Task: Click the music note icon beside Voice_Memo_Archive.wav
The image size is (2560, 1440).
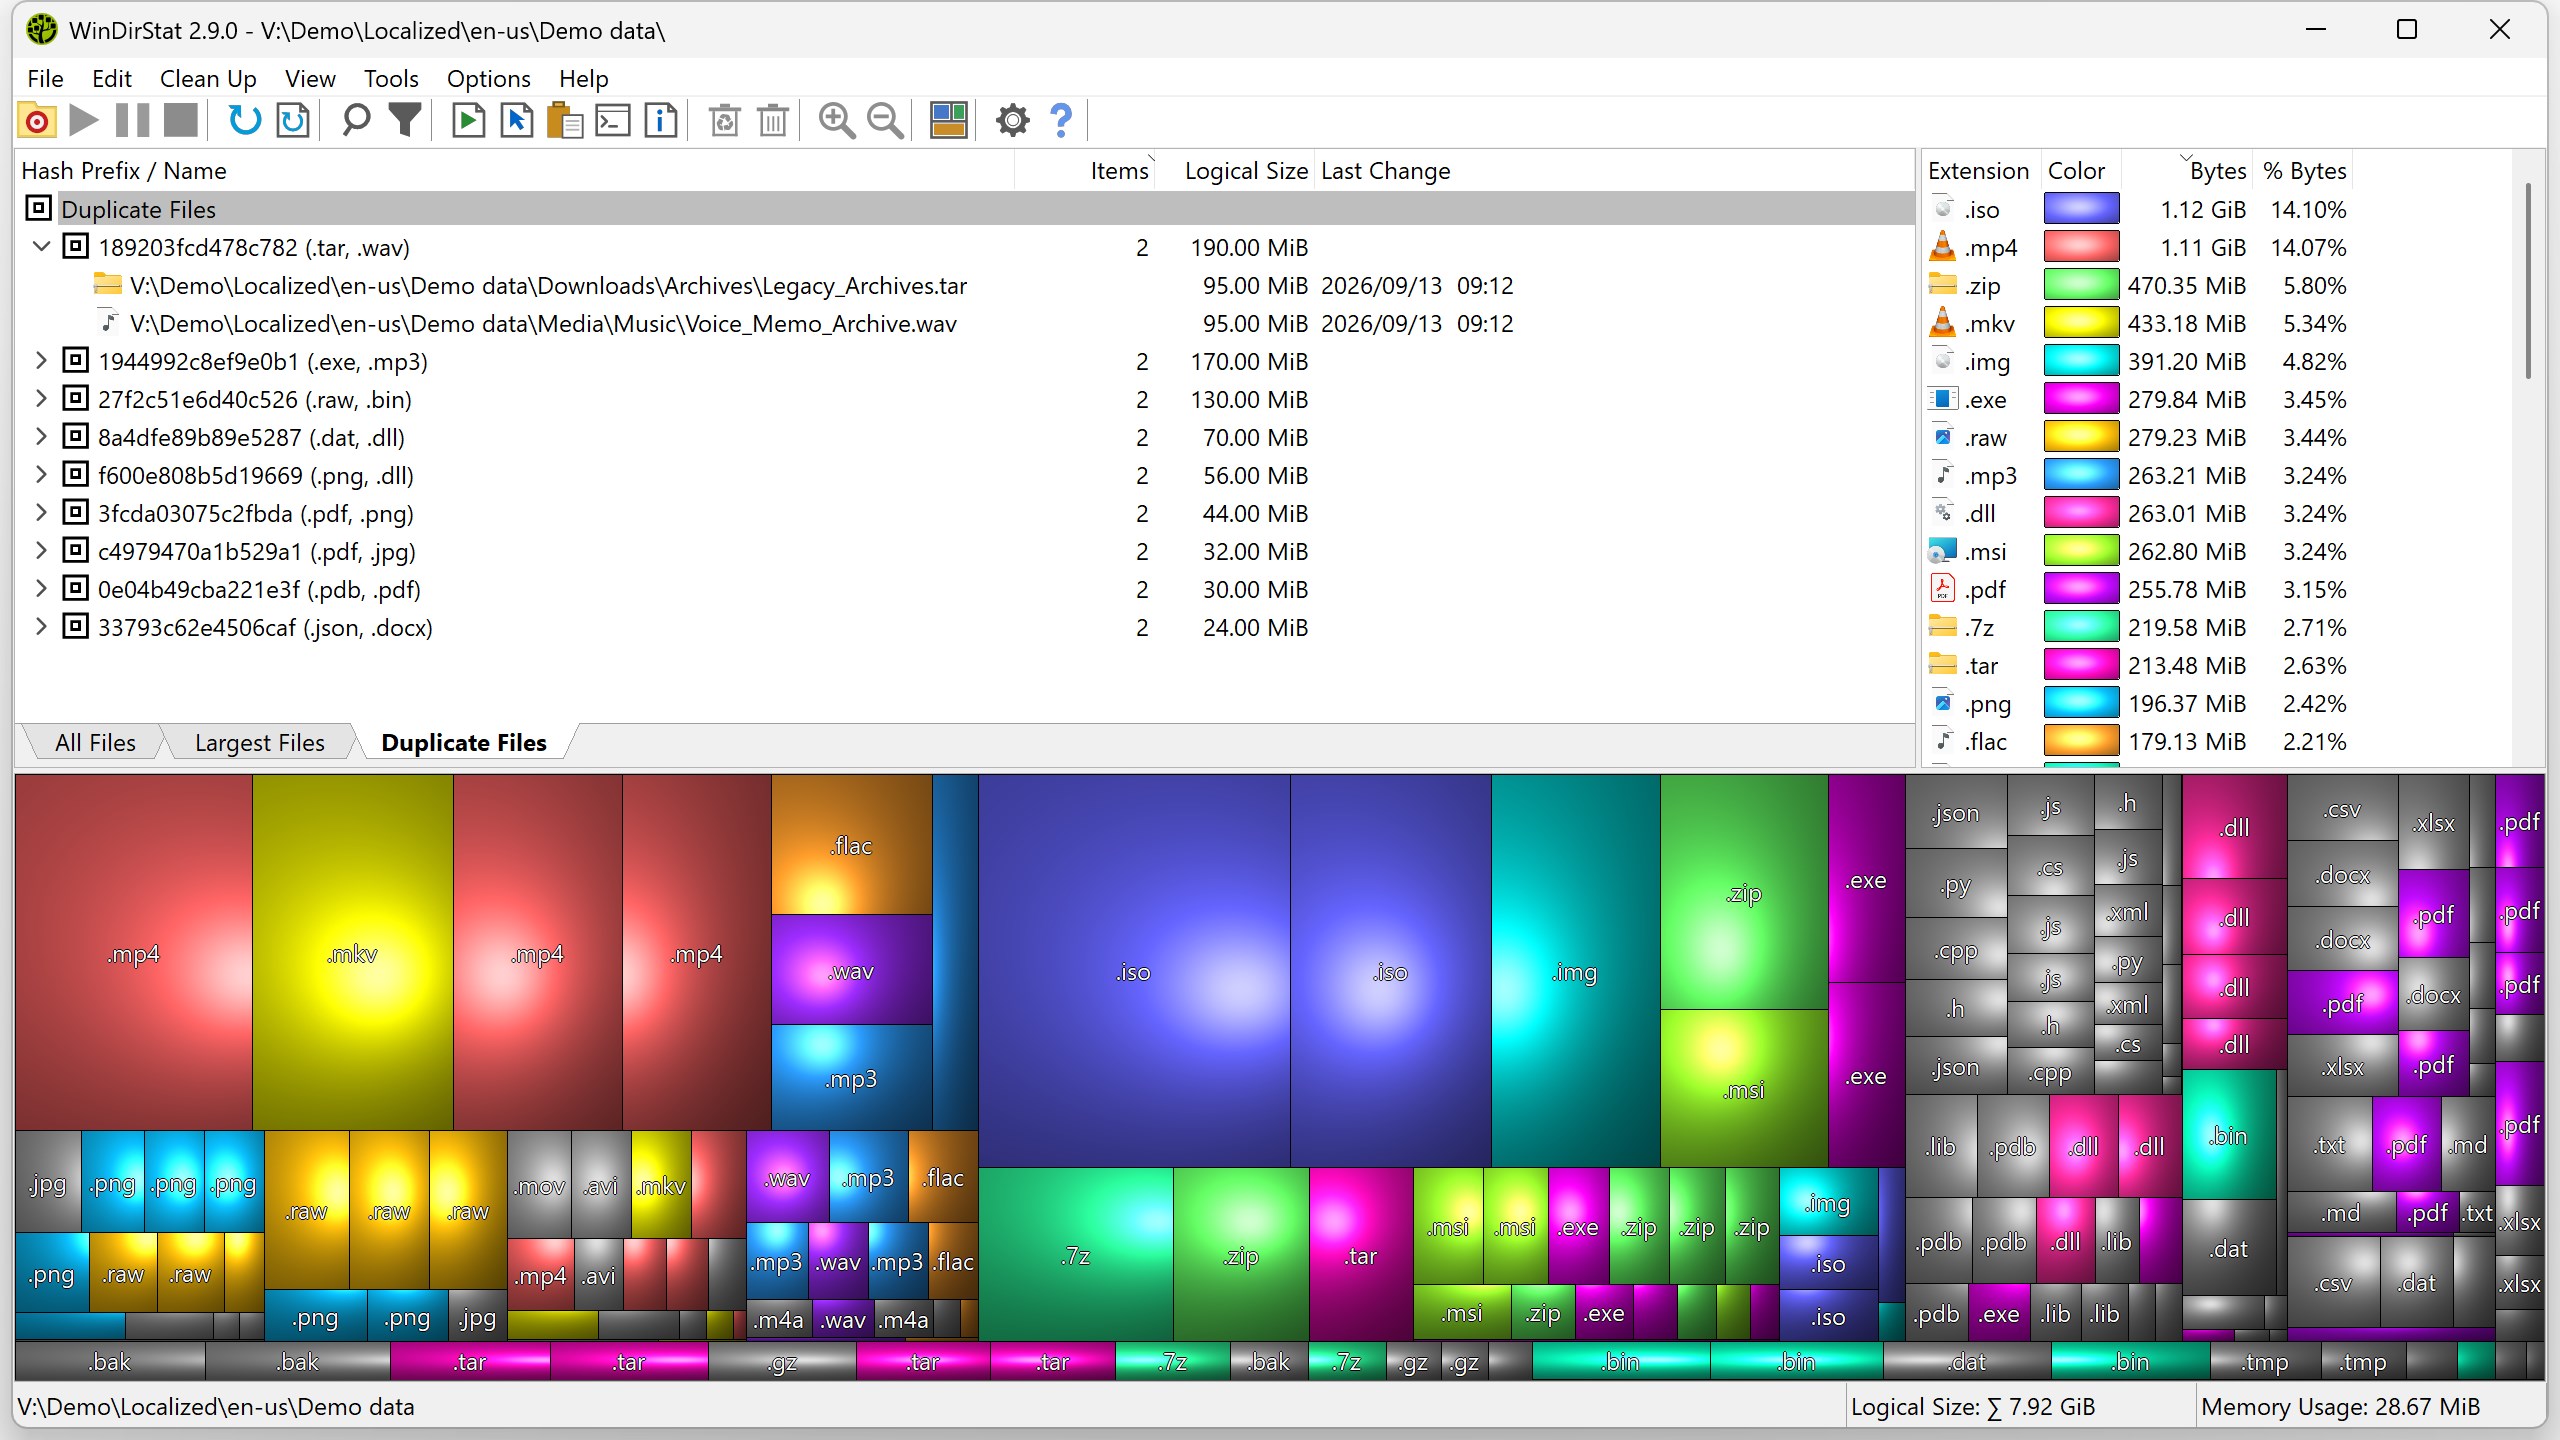Action: click(x=108, y=323)
